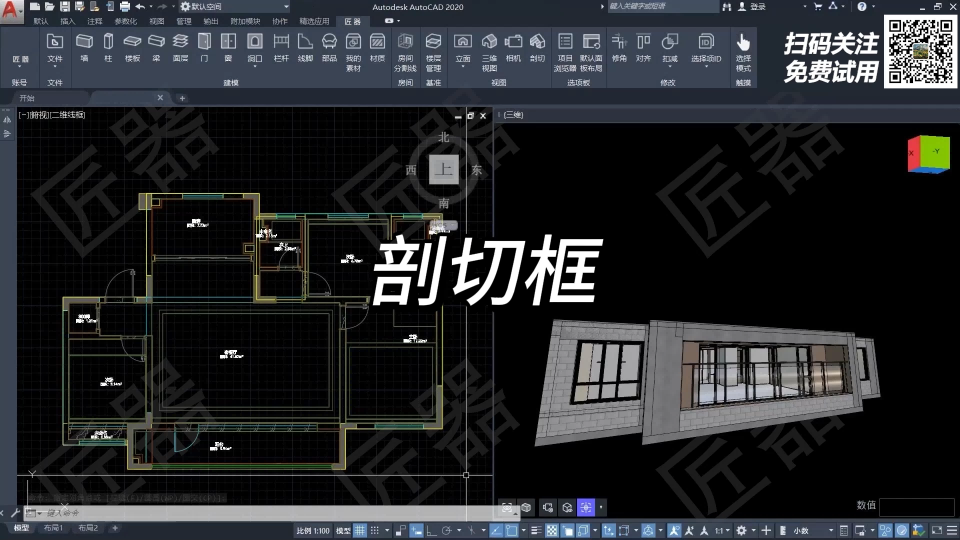Click the 上 top face of ViewCube
This screenshot has width=960, height=540.
444,170
